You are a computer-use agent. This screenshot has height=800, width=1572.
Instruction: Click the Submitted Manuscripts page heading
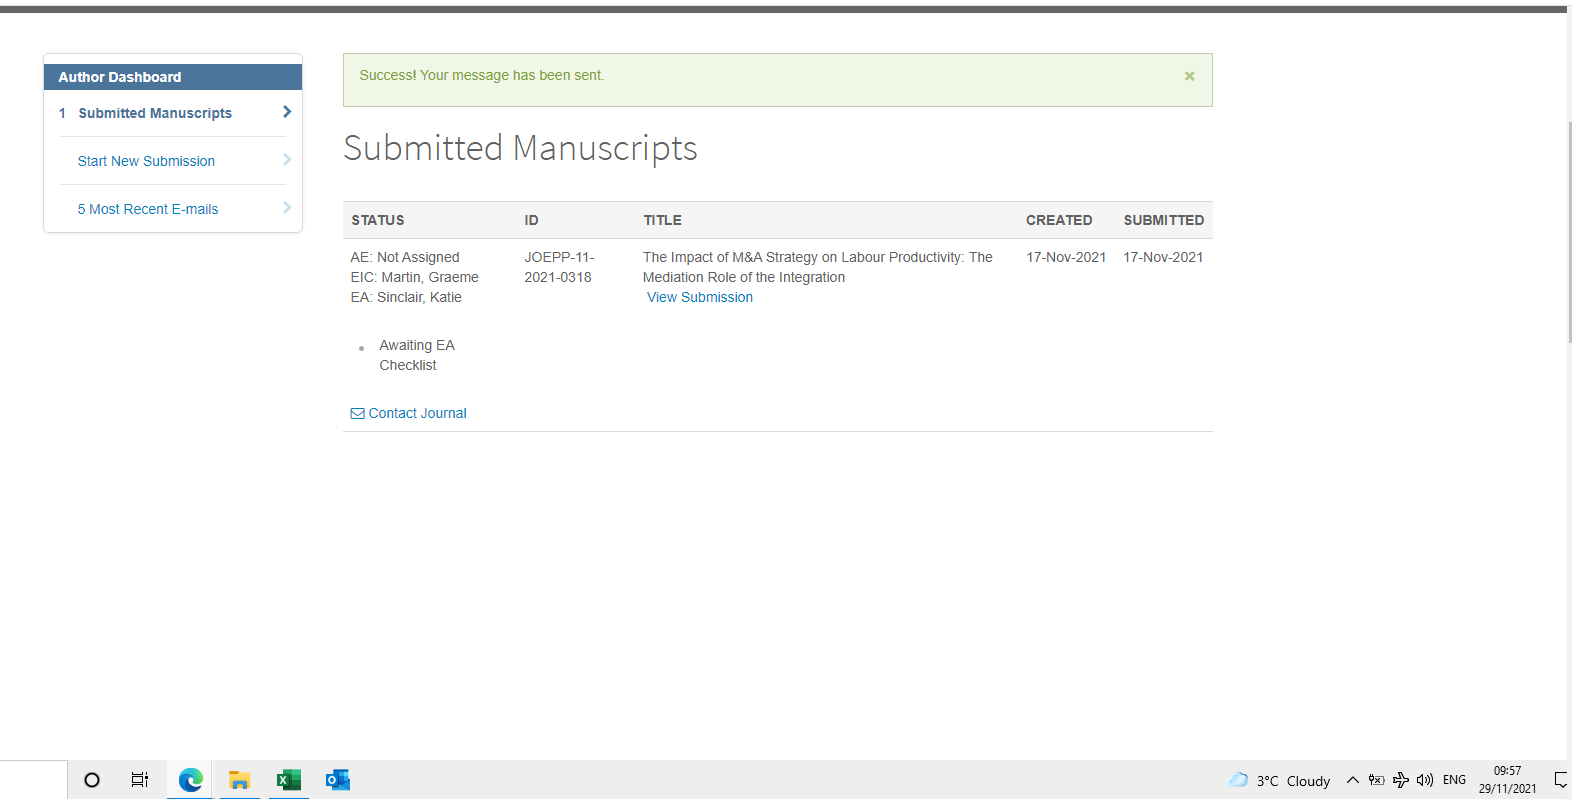tap(520, 148)
